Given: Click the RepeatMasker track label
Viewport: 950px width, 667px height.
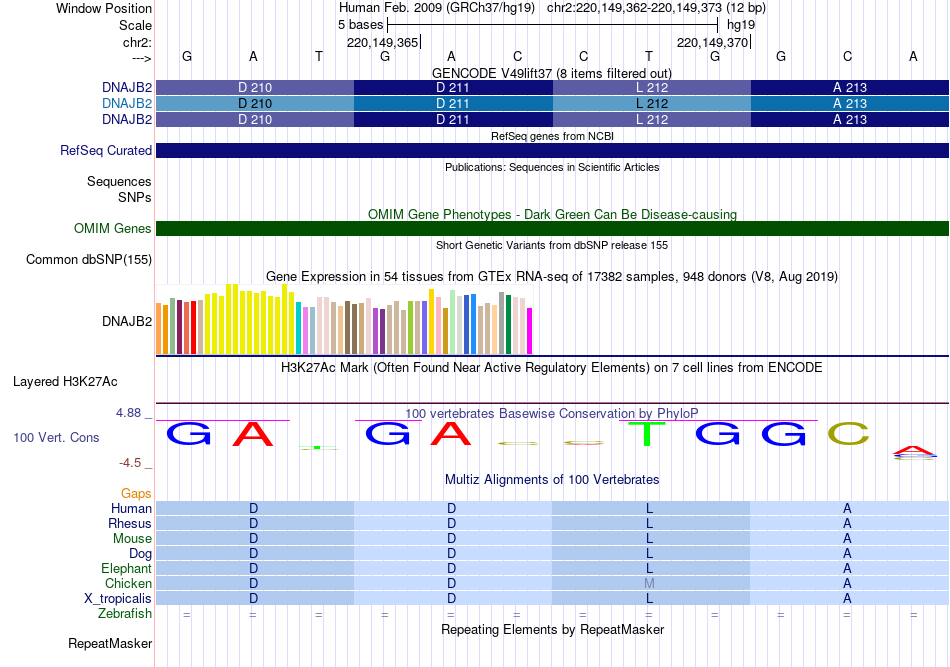Looking at the screenshot, I should point(110,643).
